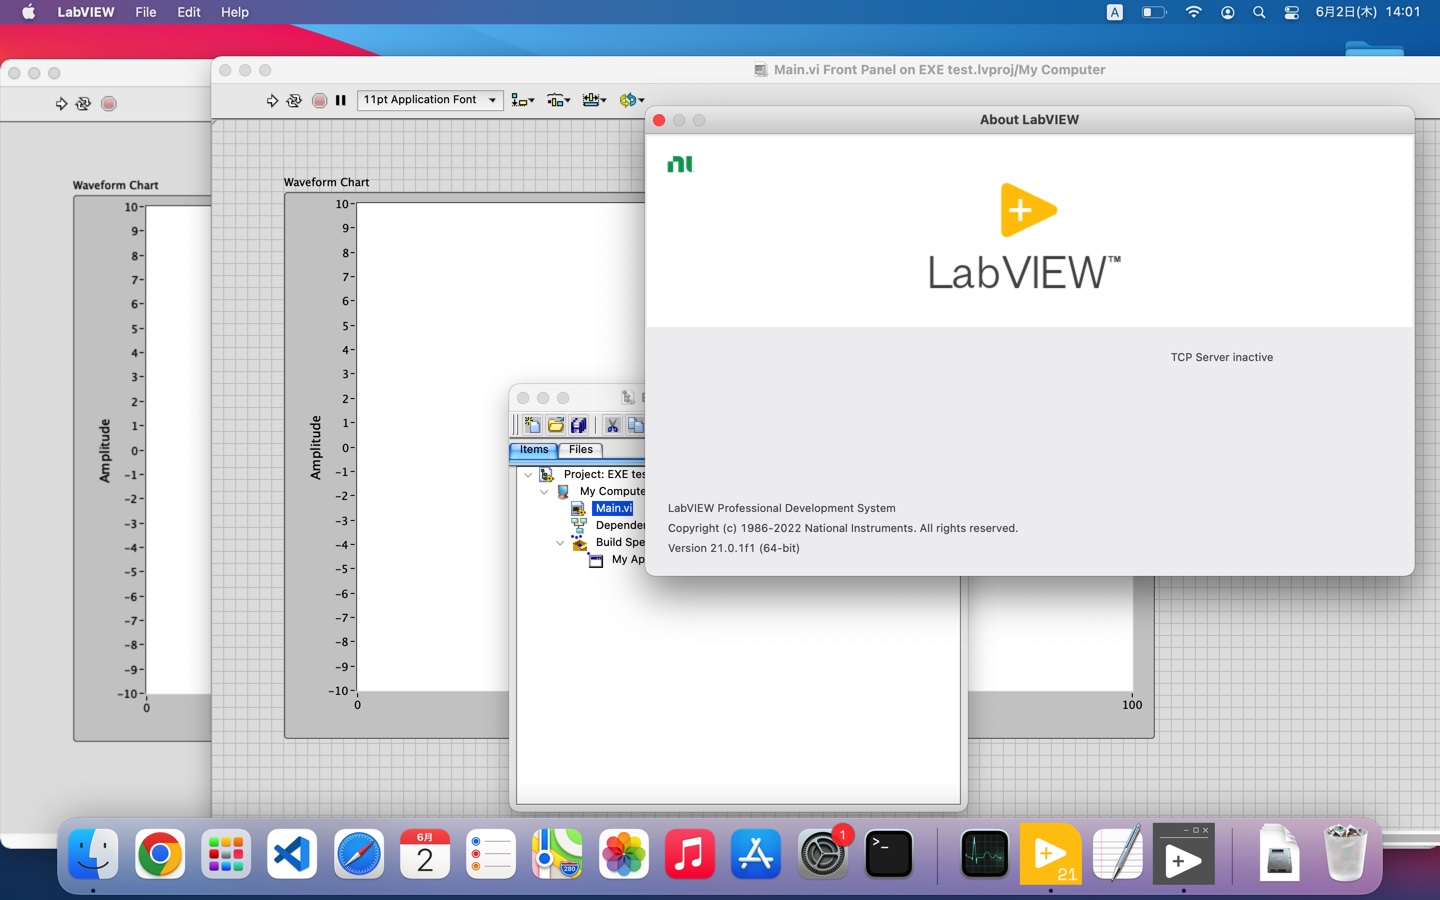The image size is (1440, 900).
Task: Open Terminal from the Dock
Action: pos(888,855)
